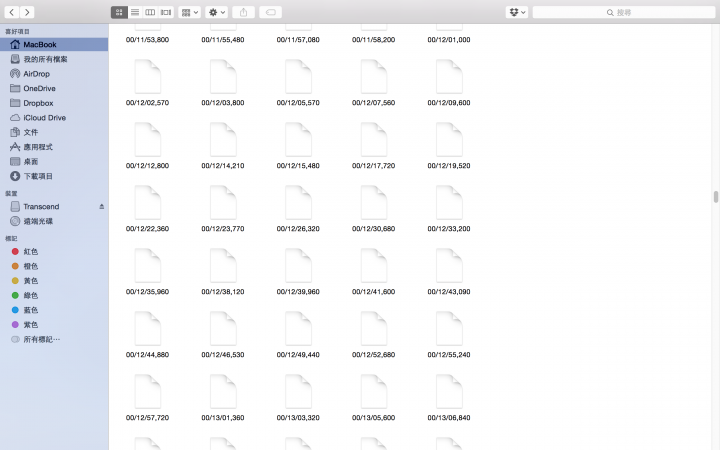The height and width of the screenshot is (450, 720).
Task: Filter by the orange tag 橙色
Action: [54, 266]
